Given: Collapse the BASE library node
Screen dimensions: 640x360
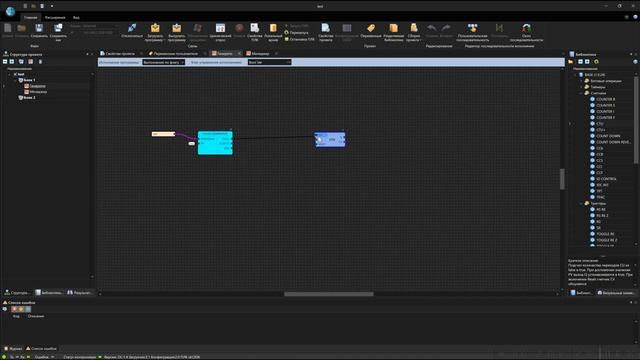Looking at the screenshot, I should click(x=576, y=75).
